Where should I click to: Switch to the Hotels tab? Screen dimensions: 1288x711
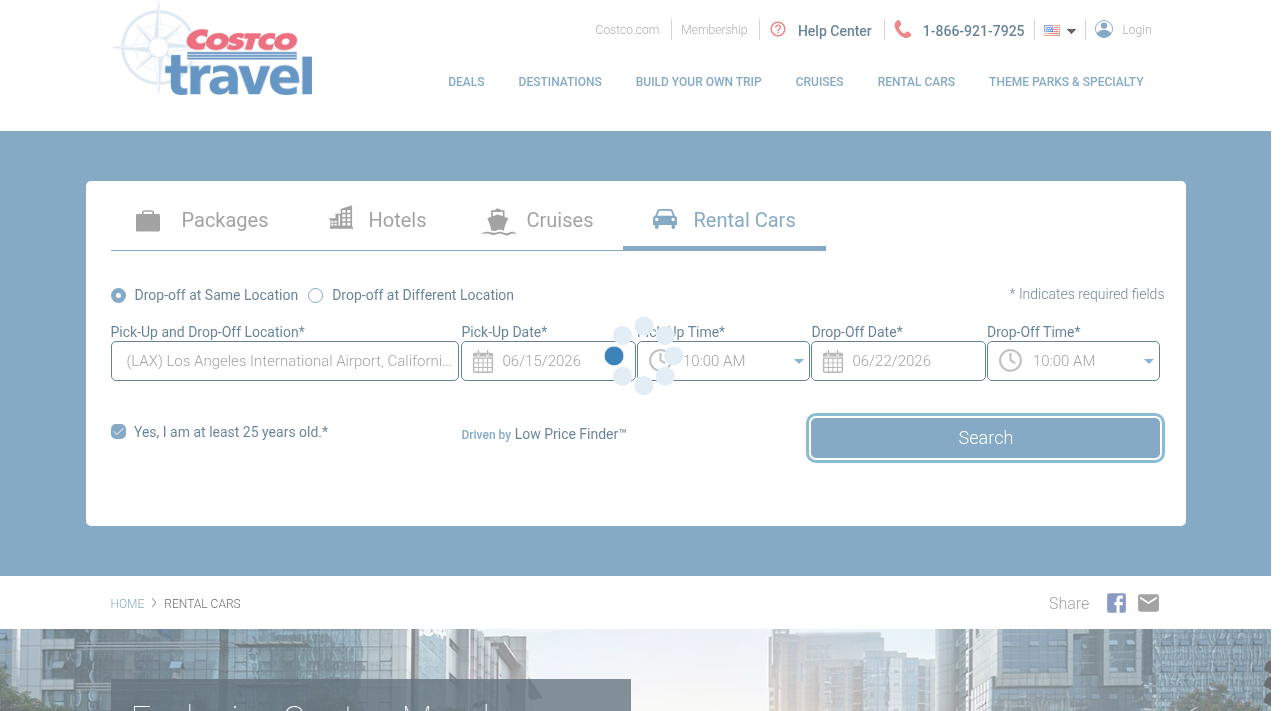(378, 220)
